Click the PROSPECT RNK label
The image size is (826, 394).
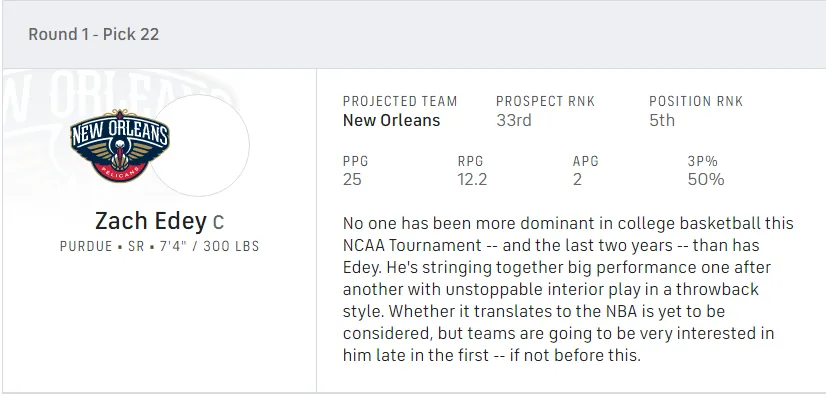pos(545,101)
